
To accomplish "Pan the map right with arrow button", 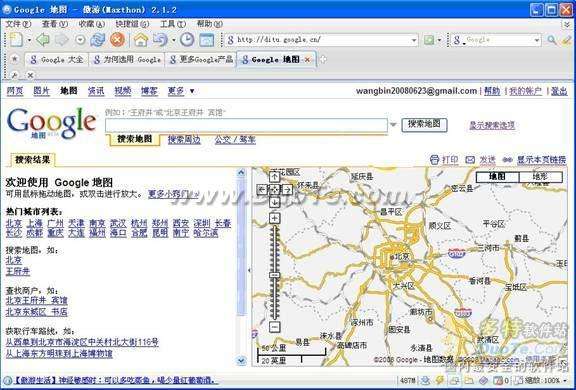I will [287, 189].
